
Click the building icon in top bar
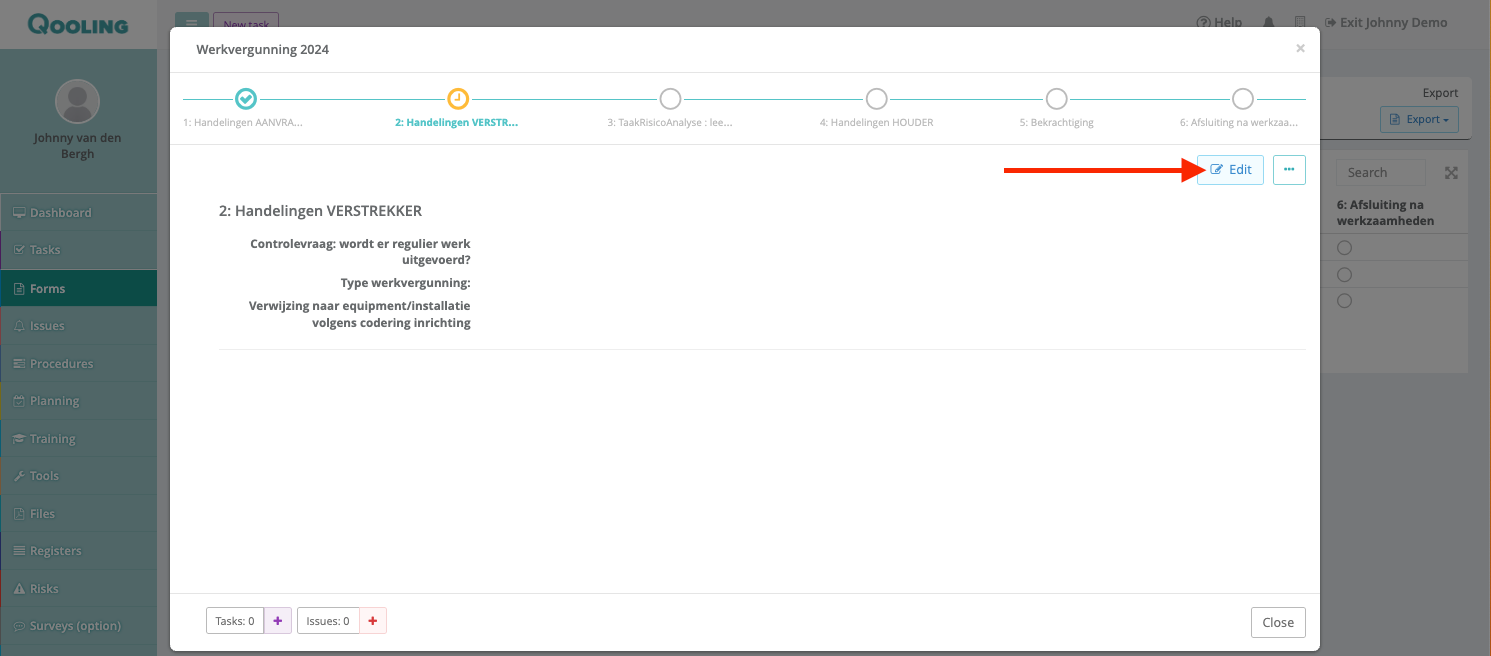(x=1300, y=22)
